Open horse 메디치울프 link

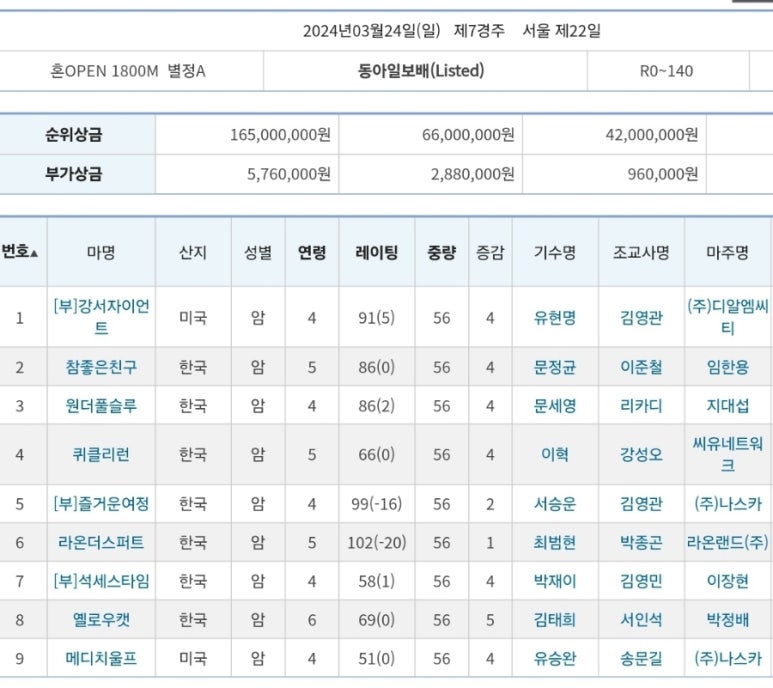[101, 658]
